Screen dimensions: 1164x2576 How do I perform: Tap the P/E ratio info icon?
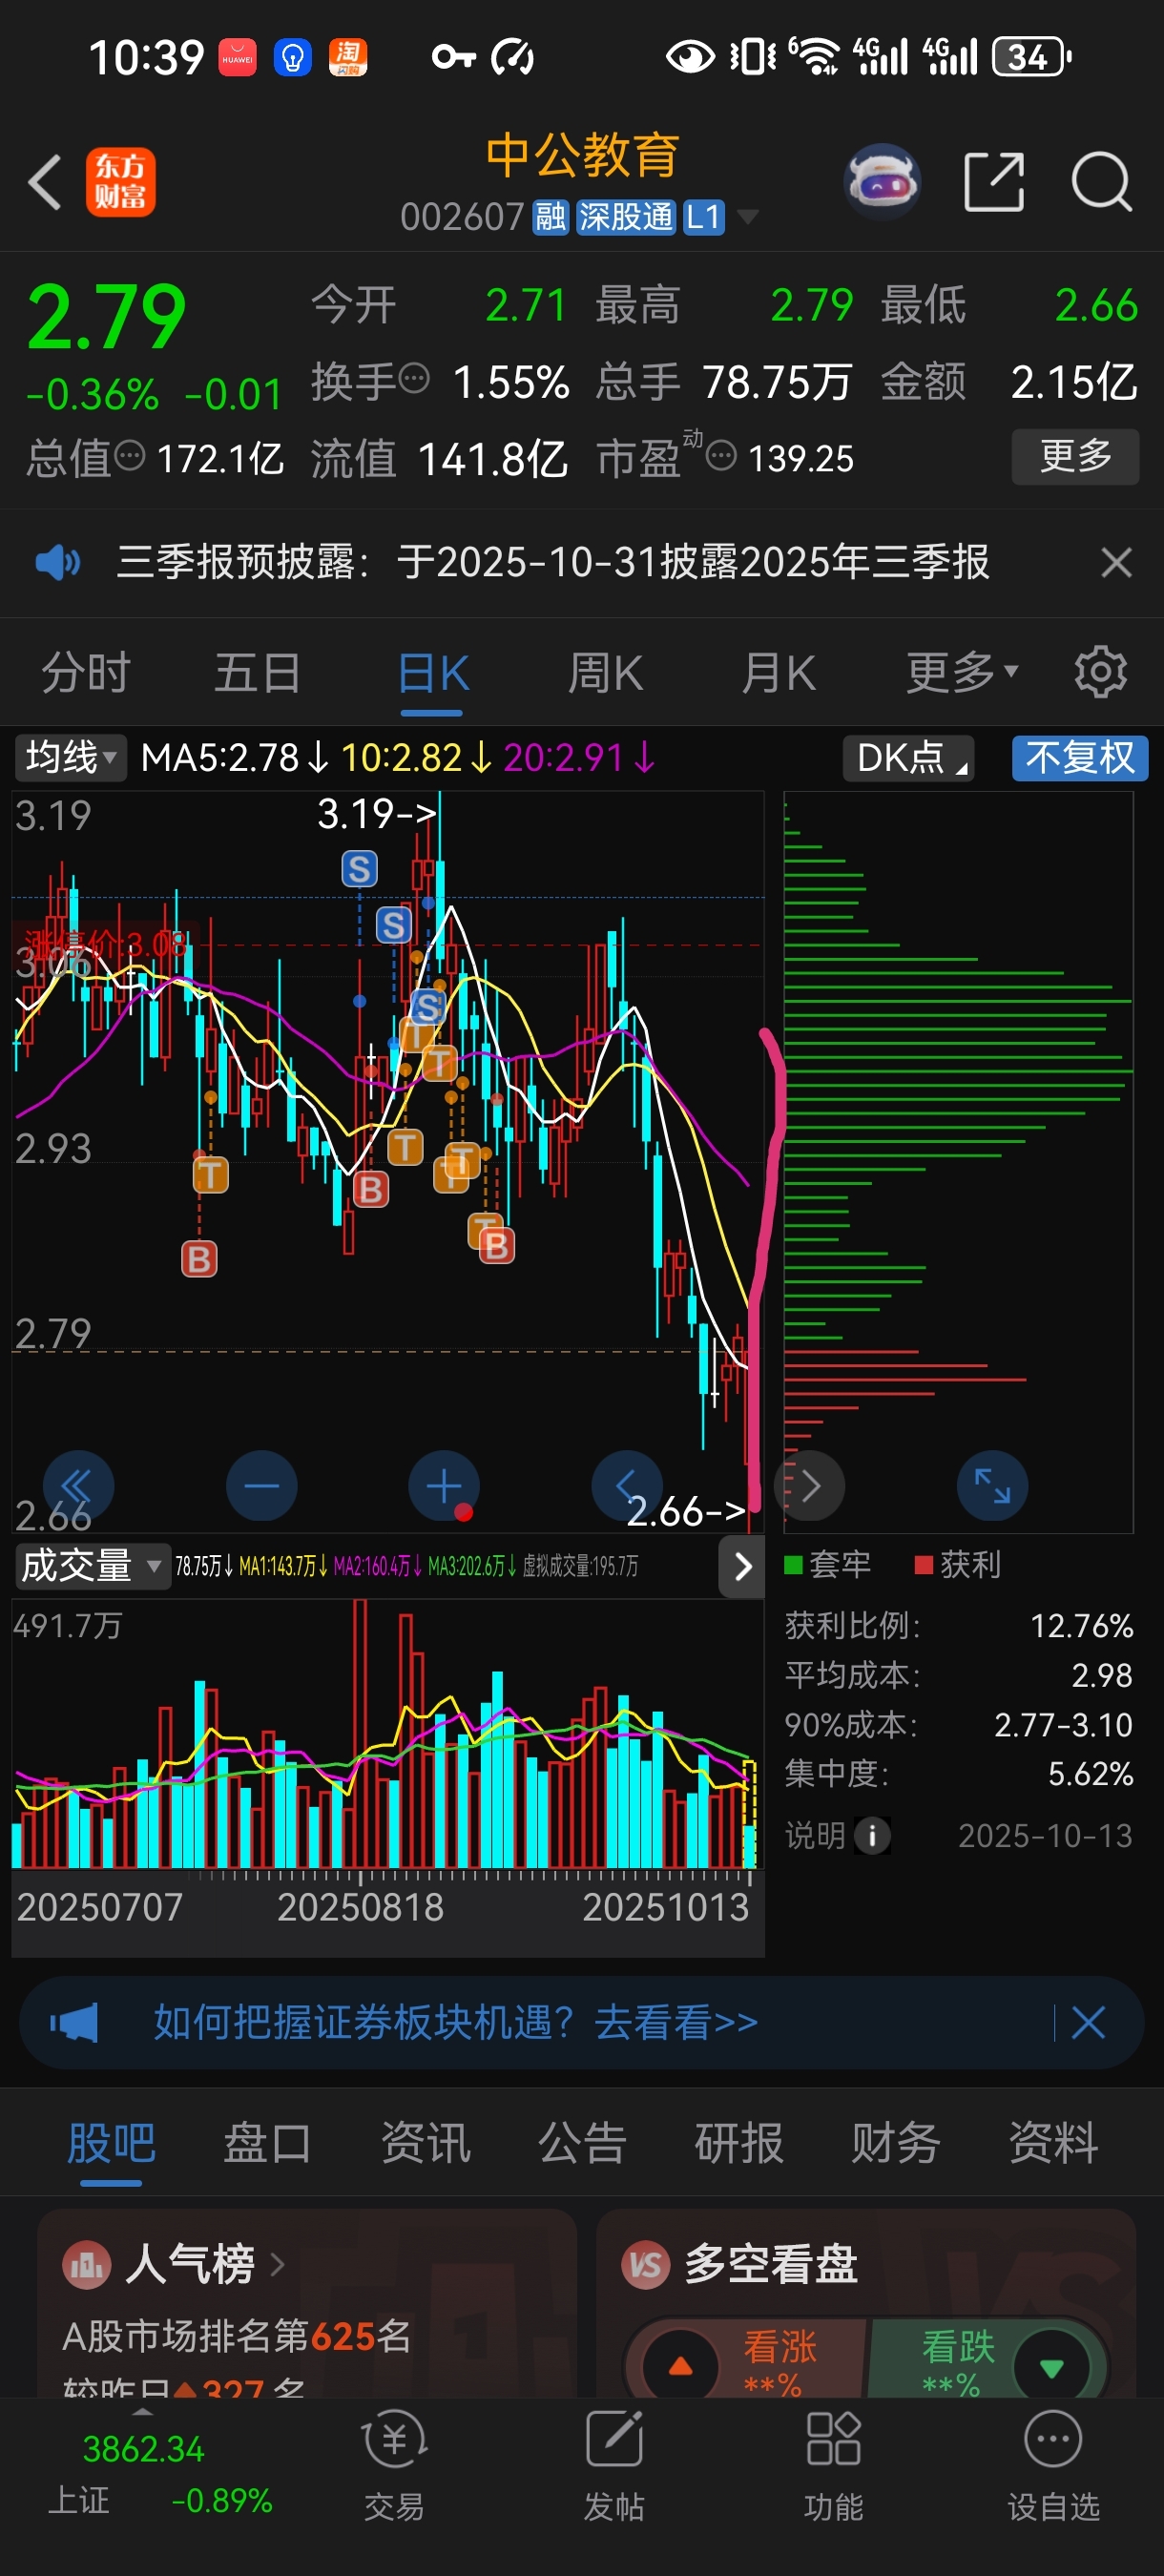(721, 456)
